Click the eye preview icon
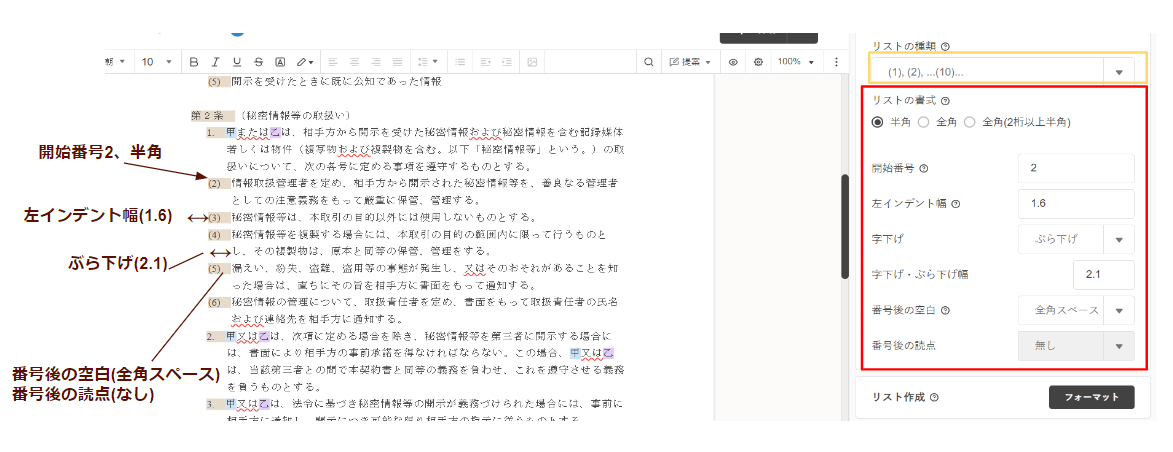The height and width of the screenshot is (452, 1173). (x=733, y=62)
